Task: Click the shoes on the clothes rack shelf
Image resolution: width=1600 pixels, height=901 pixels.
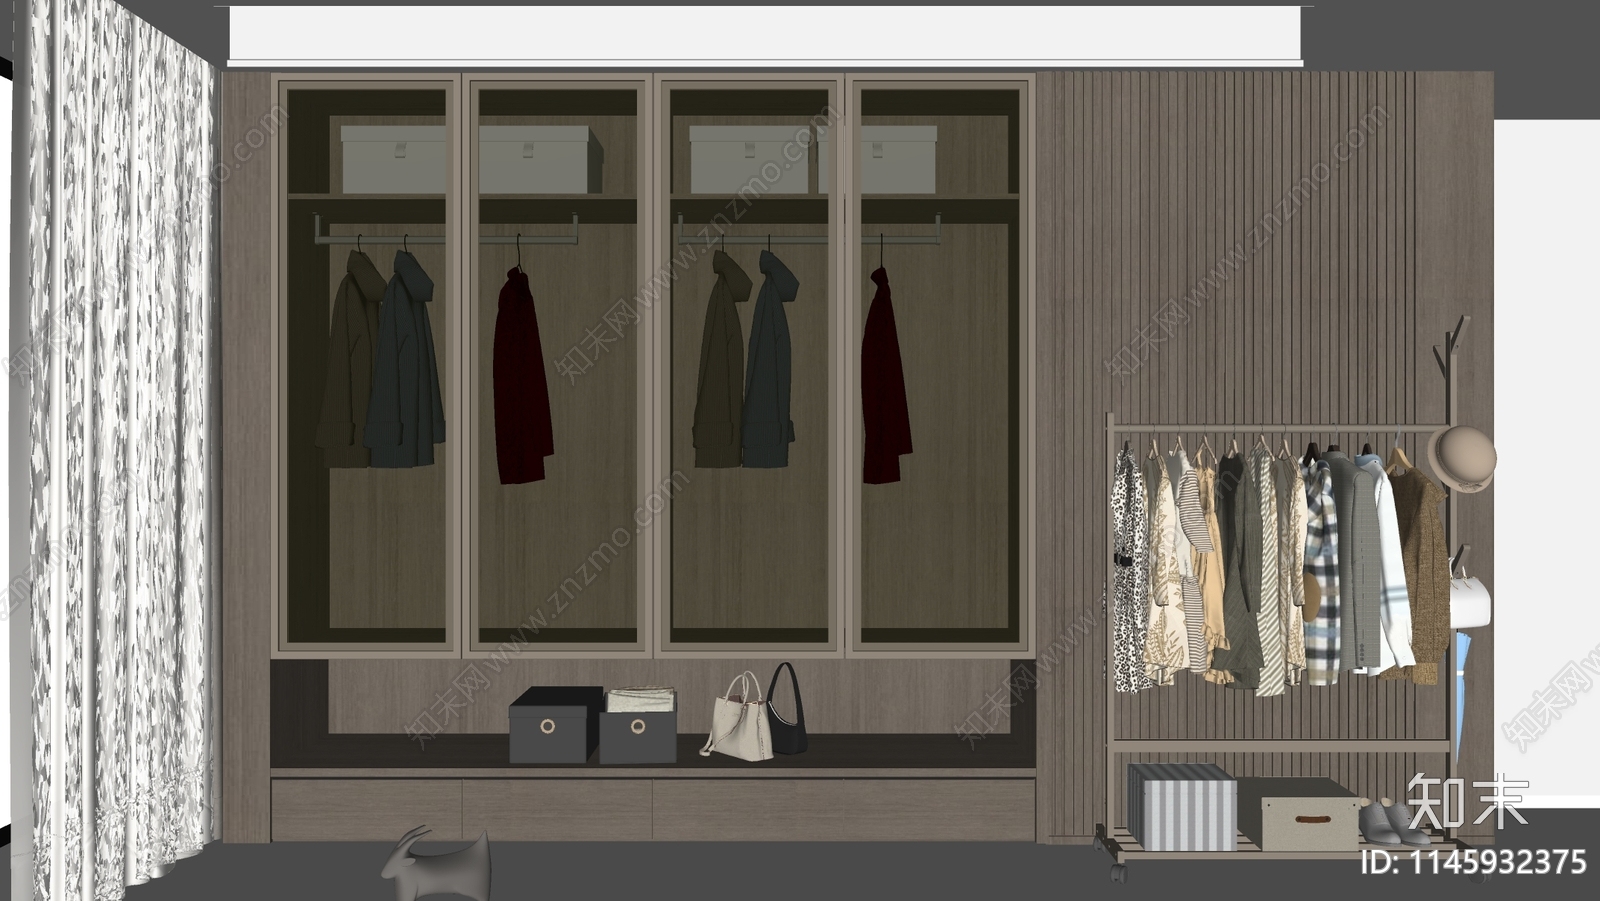Action: [1397, 823]
